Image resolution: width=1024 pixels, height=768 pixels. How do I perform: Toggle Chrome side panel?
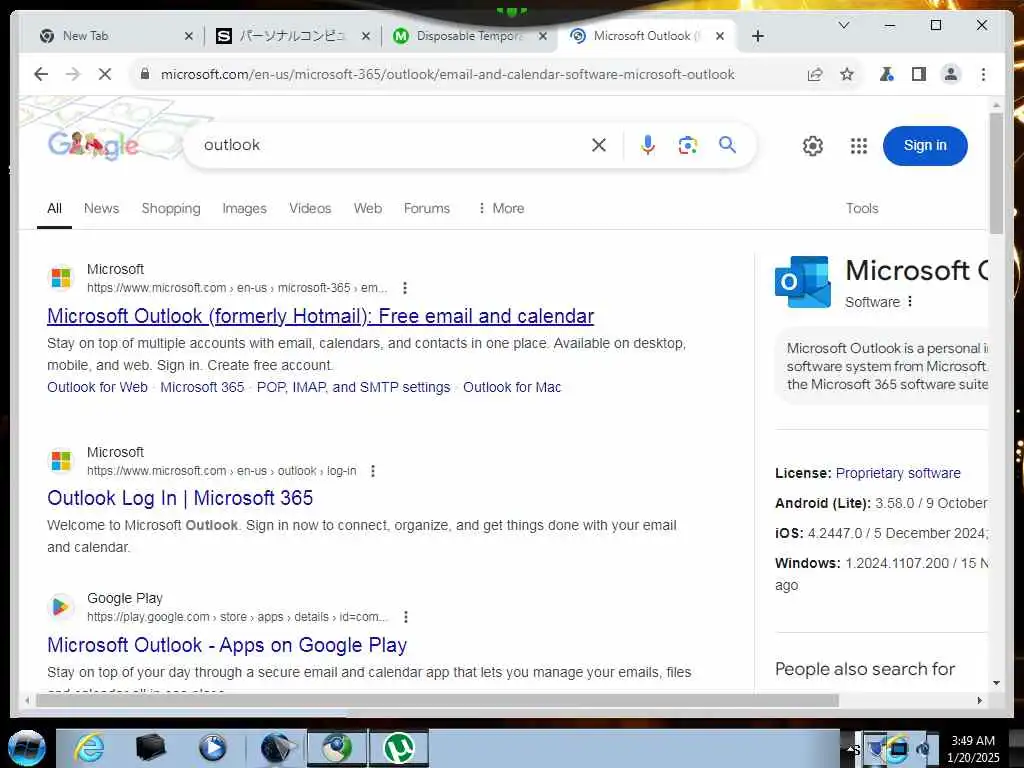tap(919, 74)
